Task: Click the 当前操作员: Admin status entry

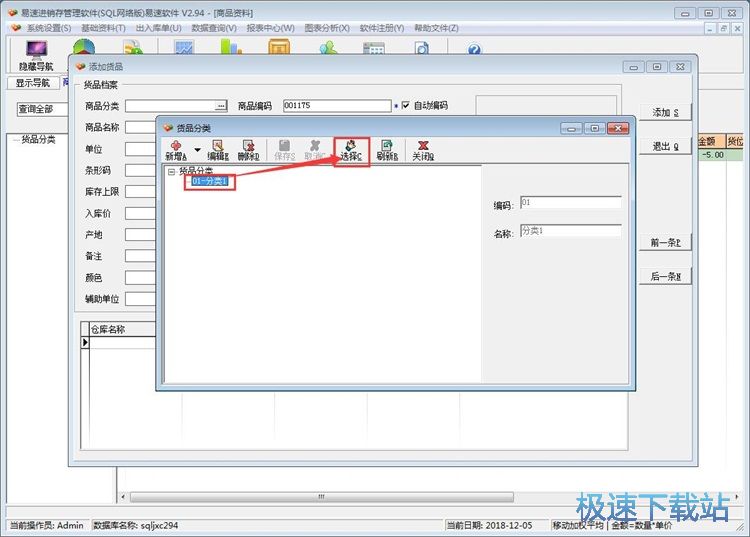Action: (x=46, y=525)
